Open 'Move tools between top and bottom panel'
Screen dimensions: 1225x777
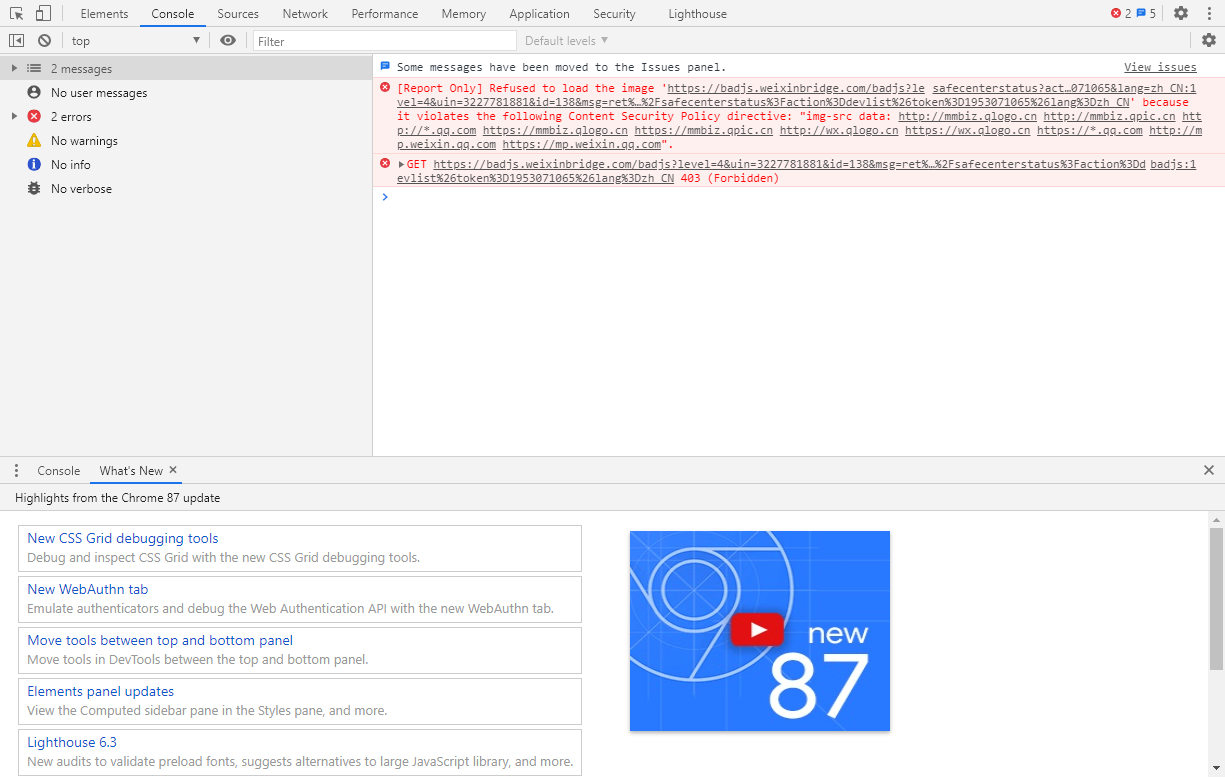click(x=300, y=650)
